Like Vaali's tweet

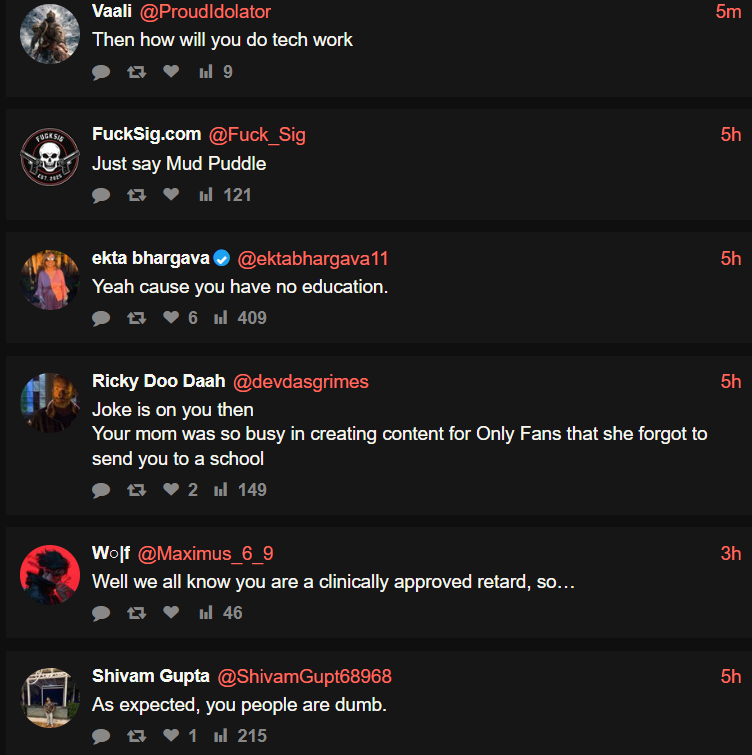(171, 71)
